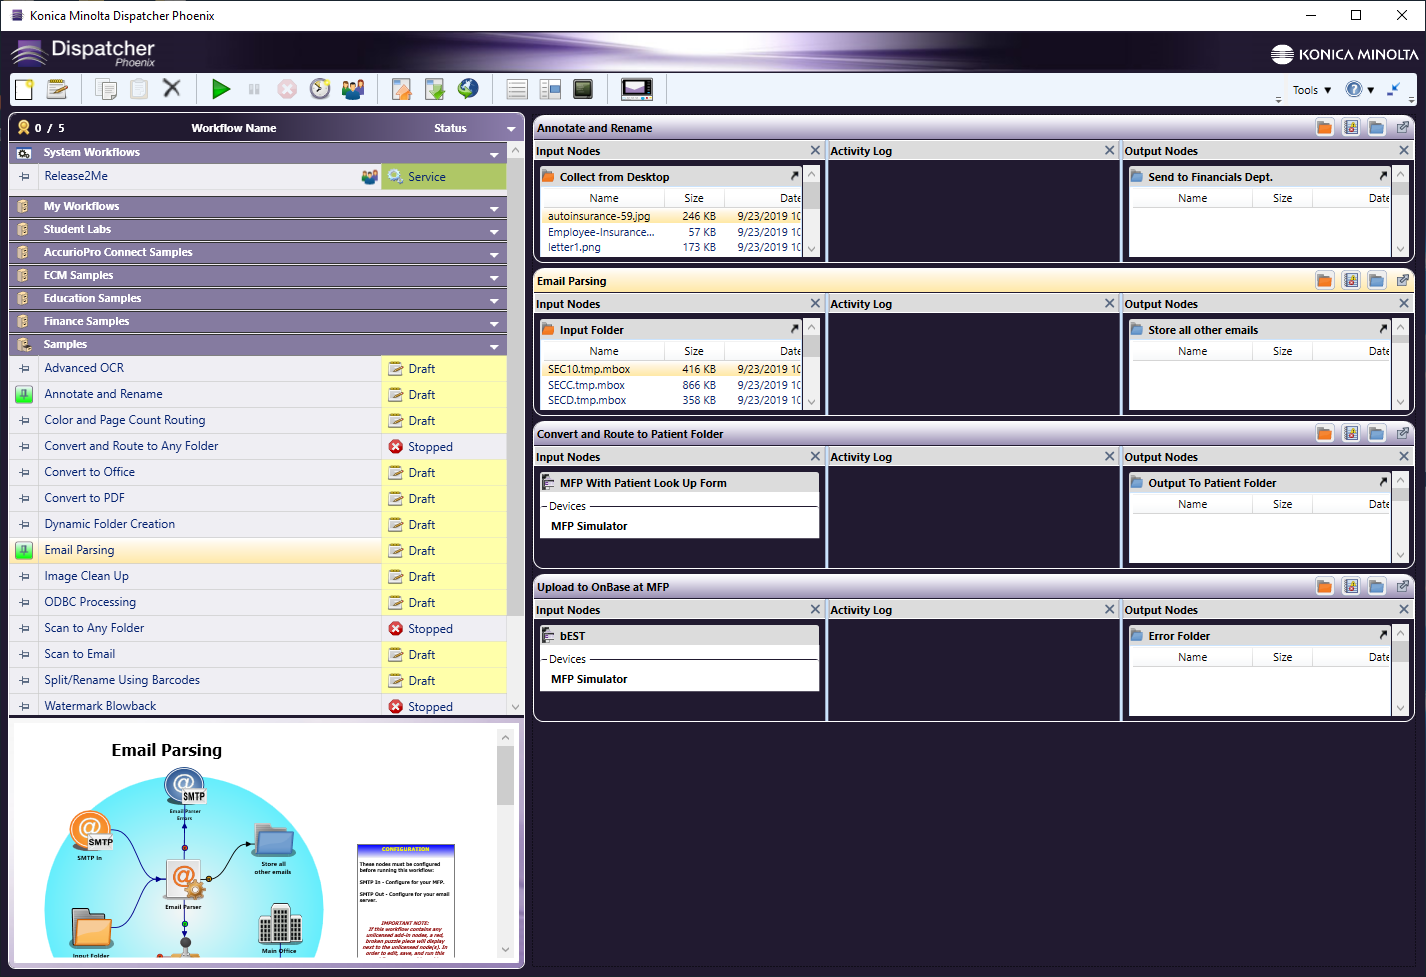1426x977 pixels.
Task: Click the red stop workflow icon
Action: click(287, 89)
